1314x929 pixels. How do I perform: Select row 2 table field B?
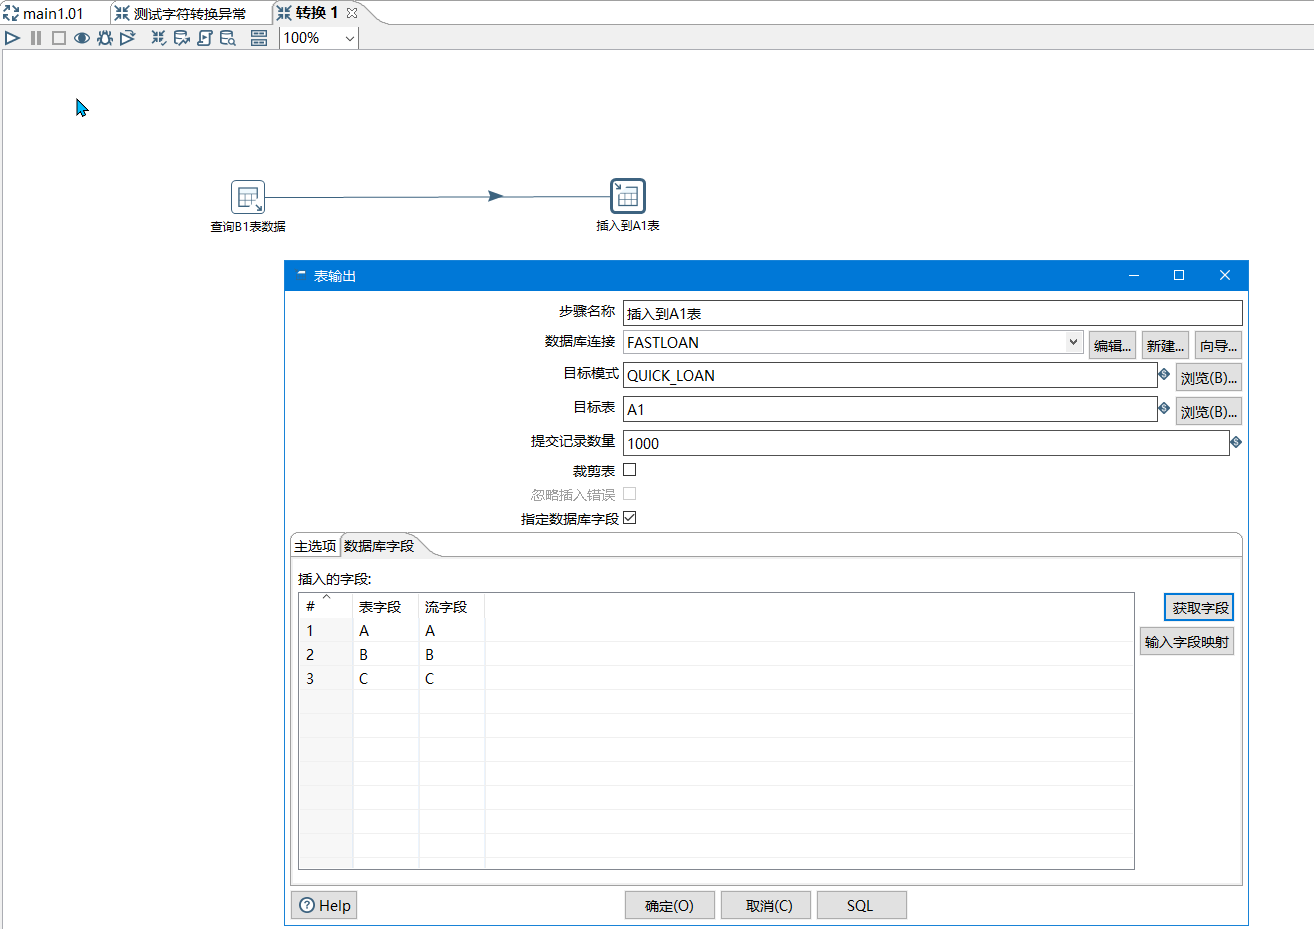[385, 654]
